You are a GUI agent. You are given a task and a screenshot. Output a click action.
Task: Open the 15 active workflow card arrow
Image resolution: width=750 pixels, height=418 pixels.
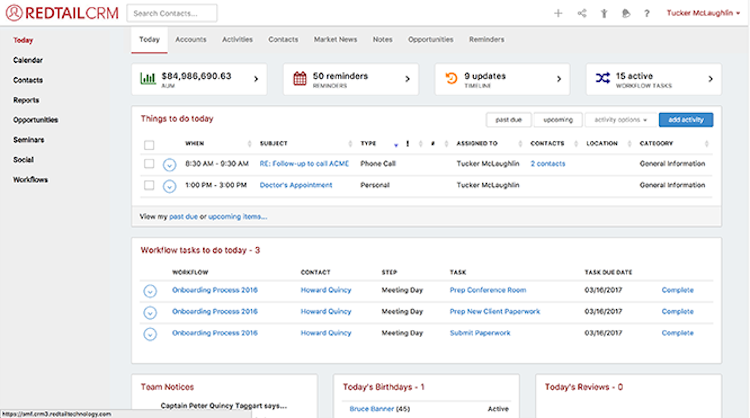coord(710,79)
